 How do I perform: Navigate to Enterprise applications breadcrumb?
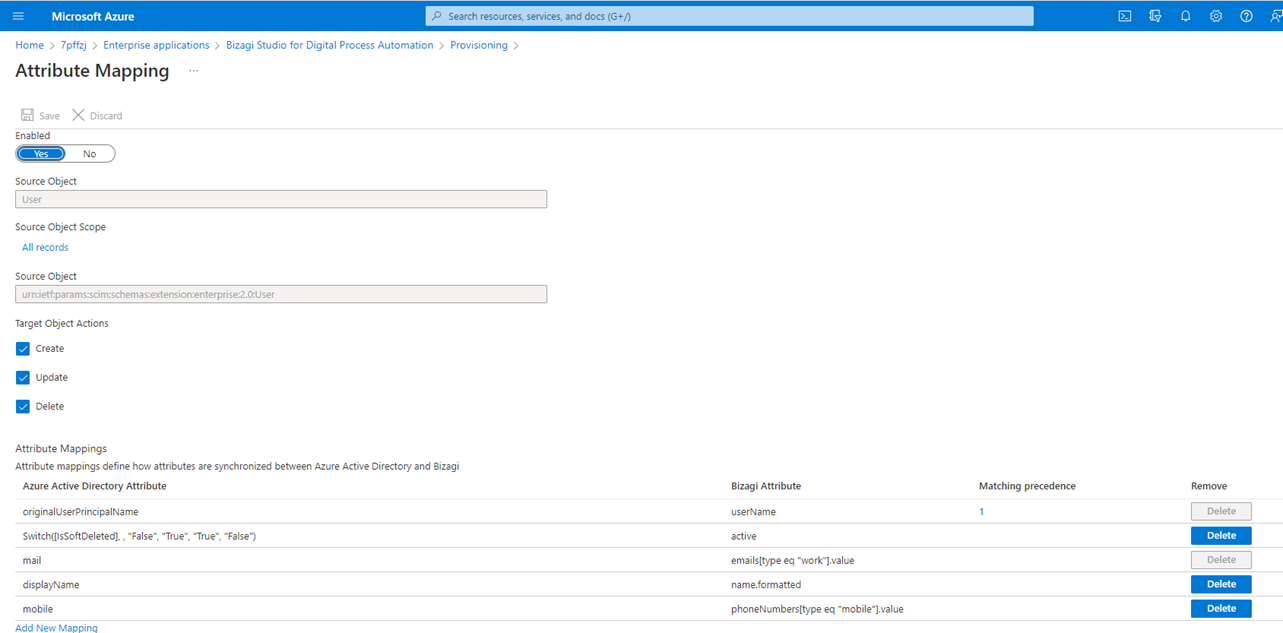pos(156,45)
